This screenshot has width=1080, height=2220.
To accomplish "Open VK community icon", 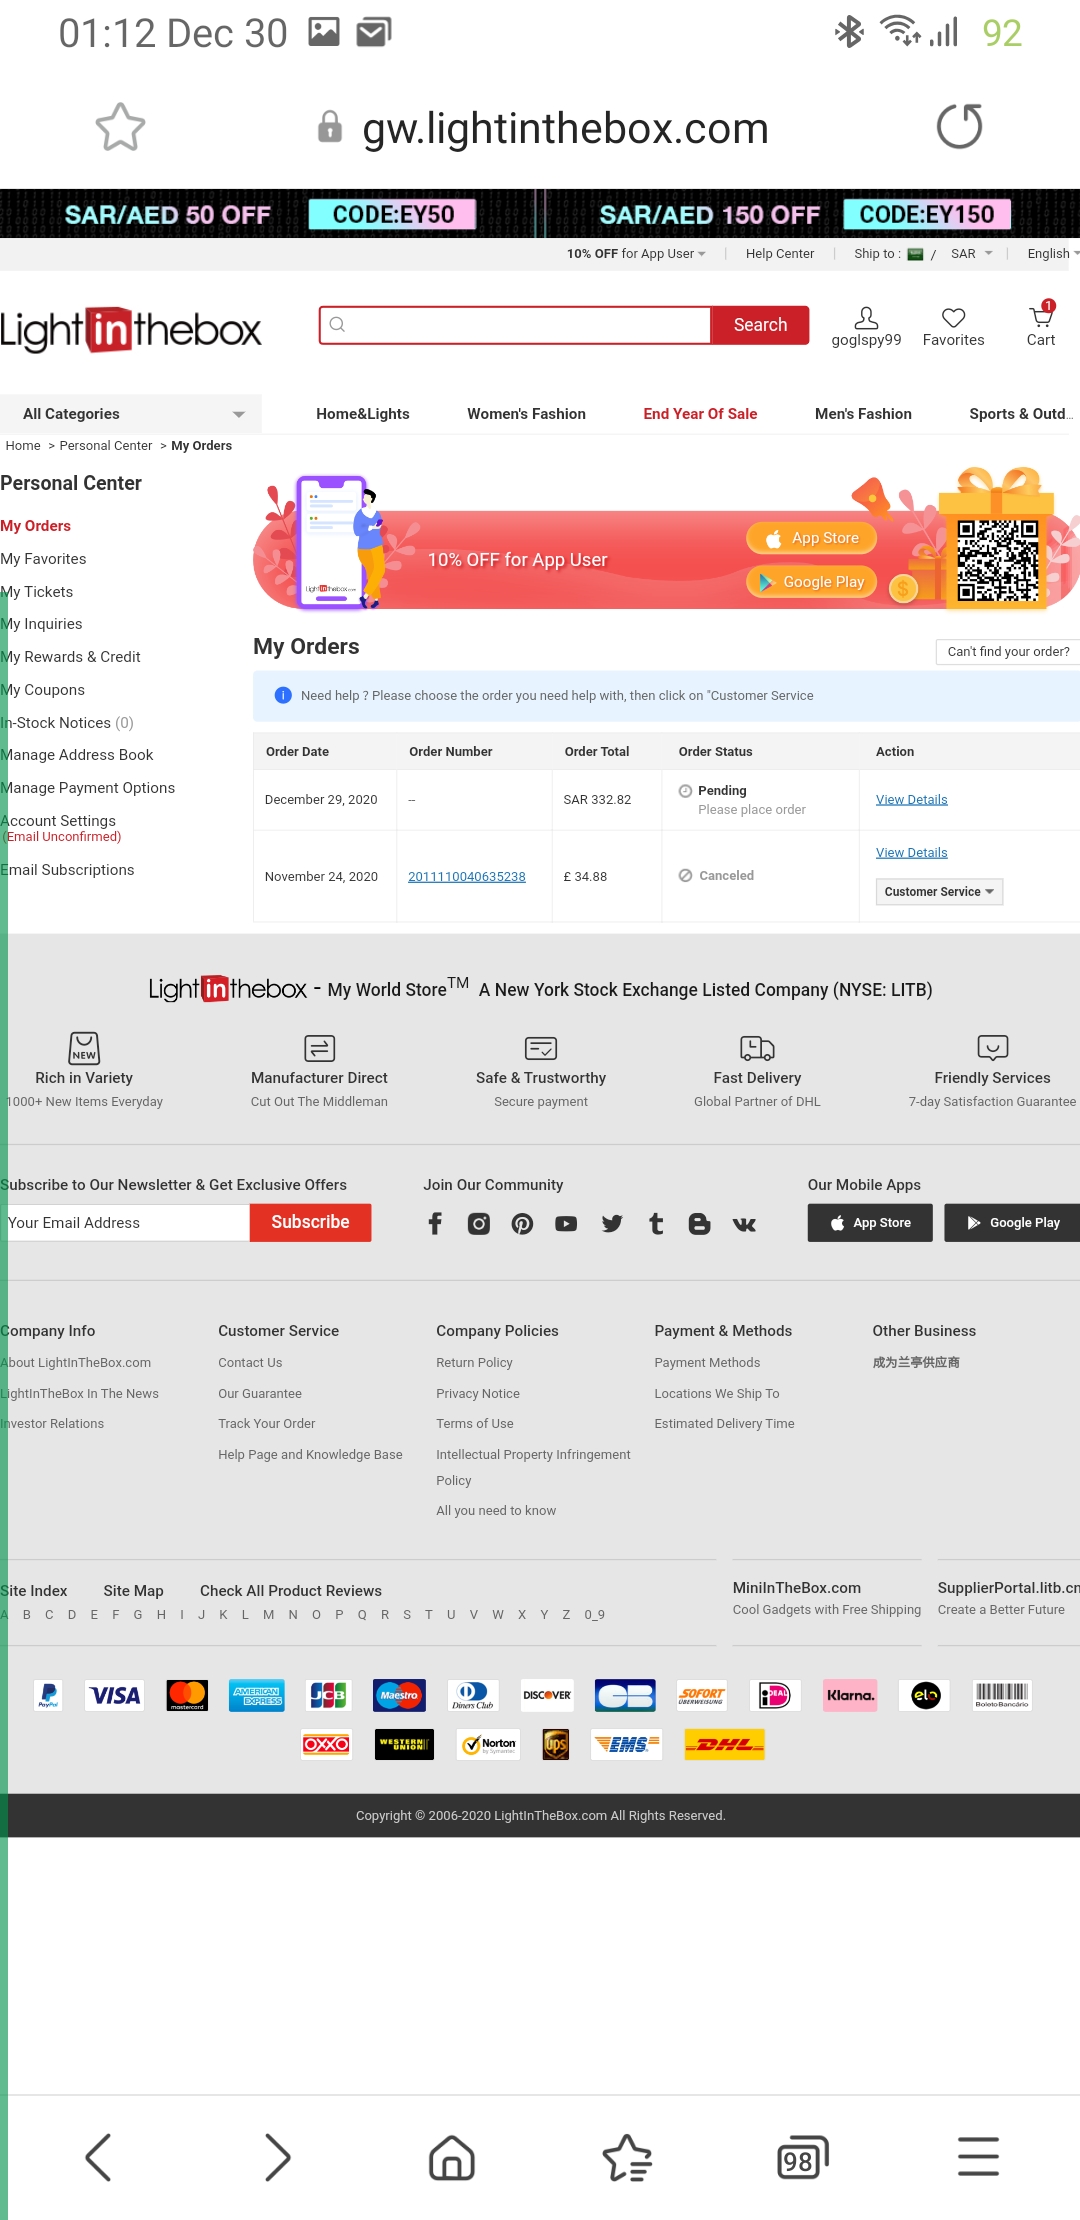I will [744, 1224].
